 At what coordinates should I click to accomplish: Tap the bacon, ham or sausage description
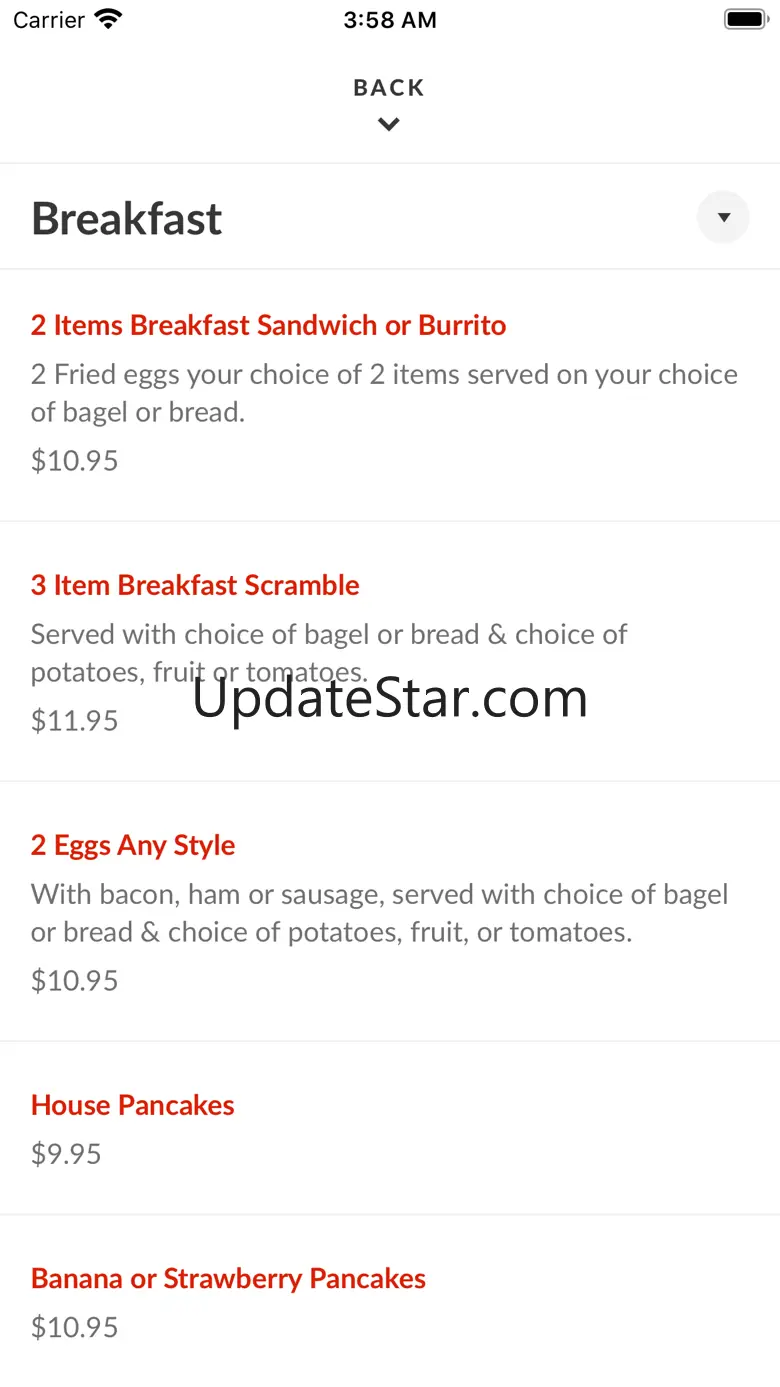380,913
